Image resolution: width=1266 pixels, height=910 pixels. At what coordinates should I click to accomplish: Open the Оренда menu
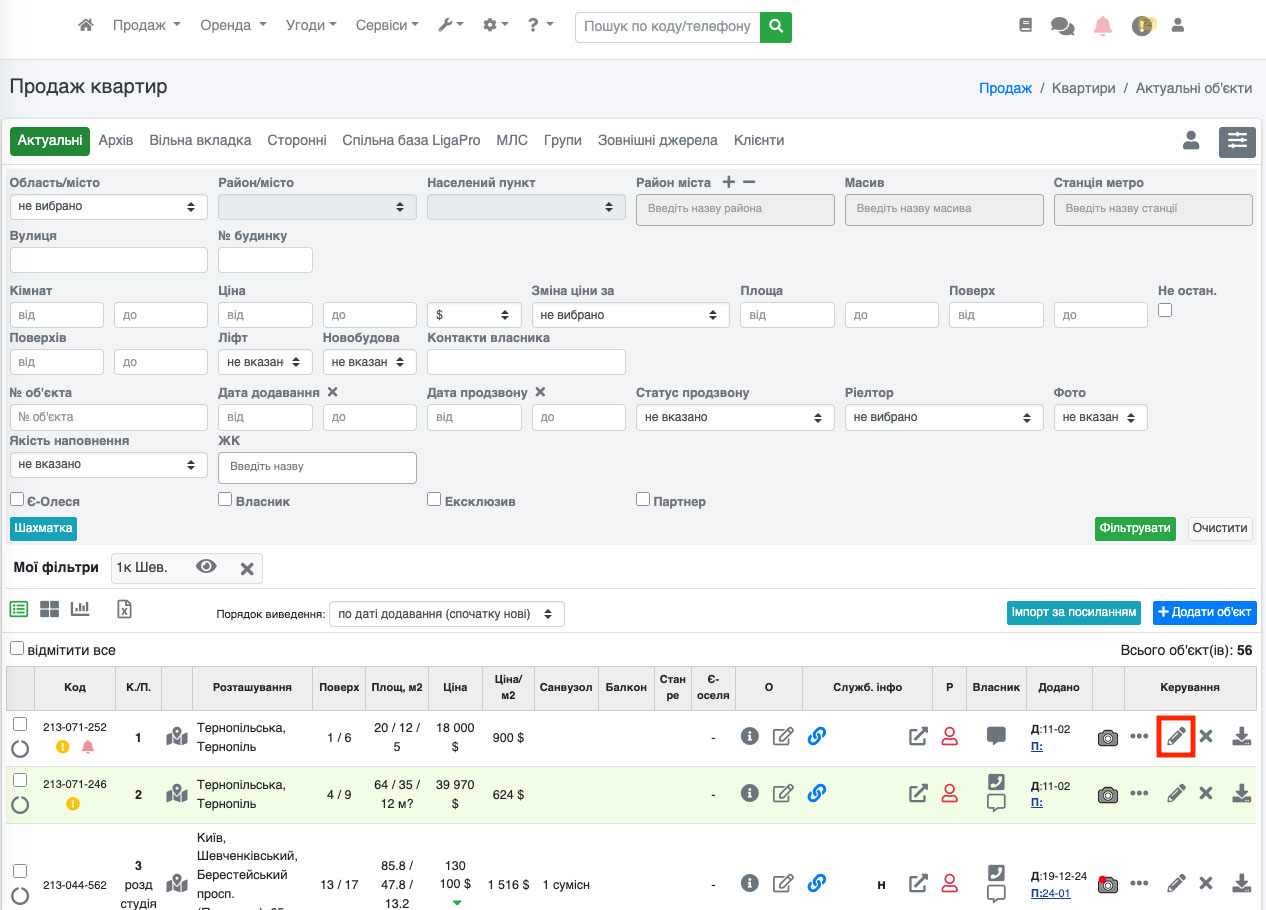coord(233,25)
